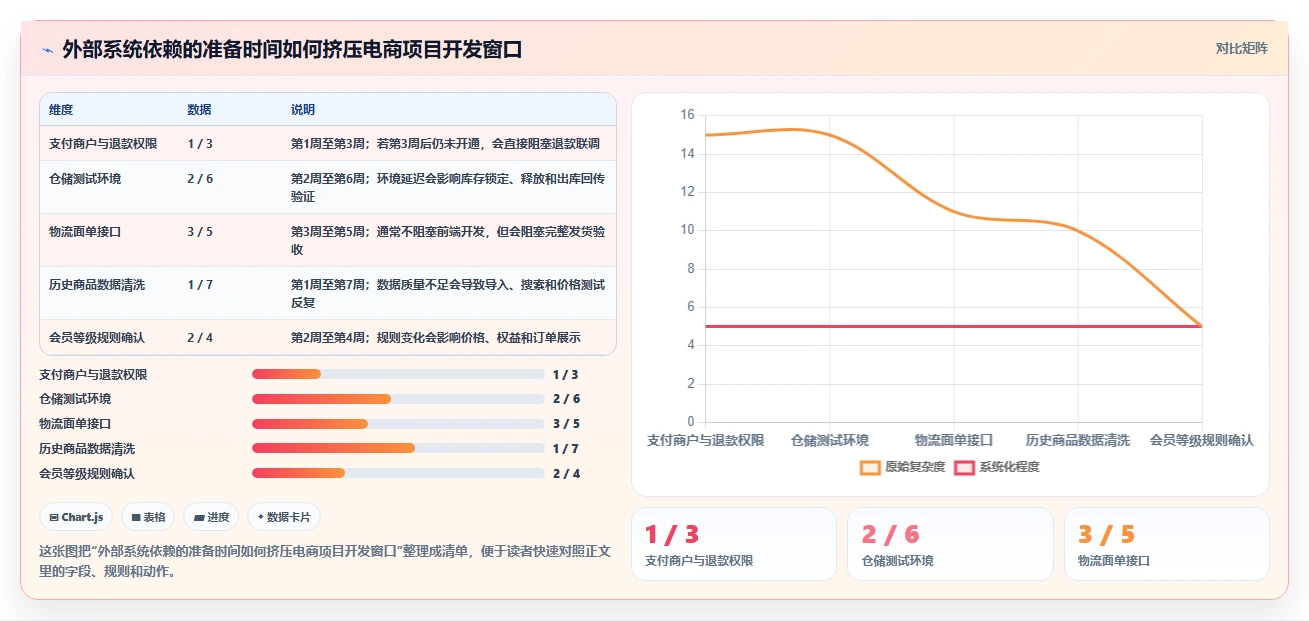Click the 仓储测试环境 progress row label
This screenshot has height=621, width=1309.
point(75,398)
